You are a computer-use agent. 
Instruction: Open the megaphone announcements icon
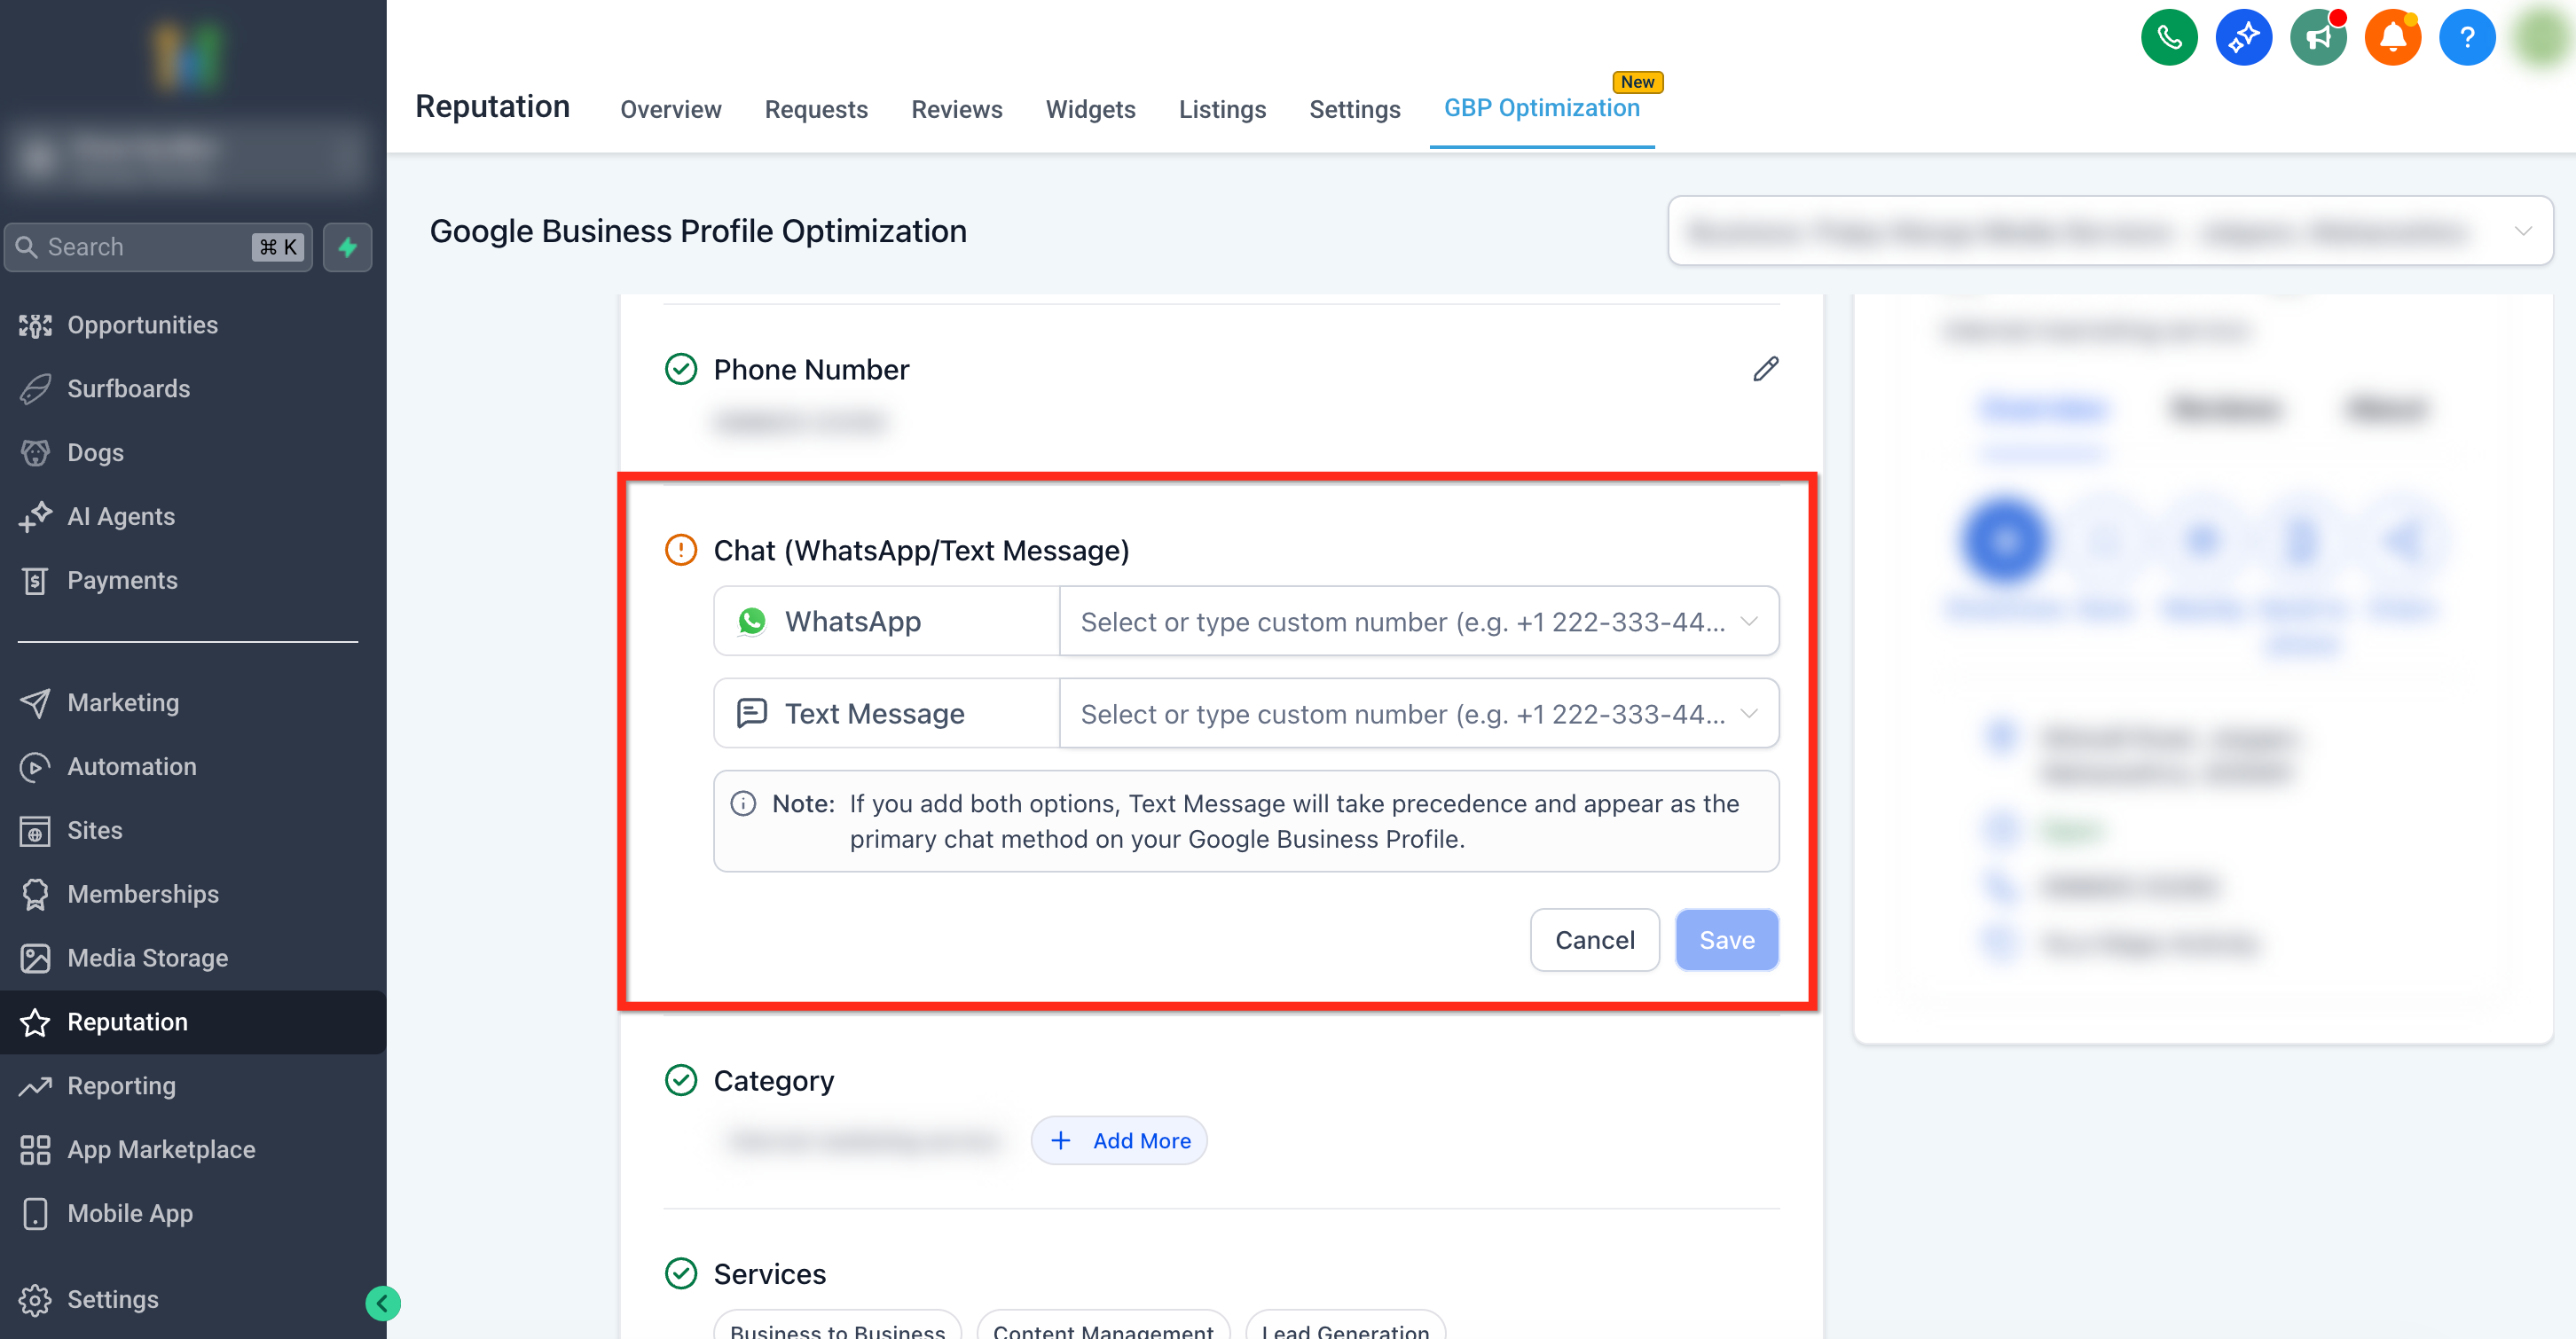point(2318,38)
